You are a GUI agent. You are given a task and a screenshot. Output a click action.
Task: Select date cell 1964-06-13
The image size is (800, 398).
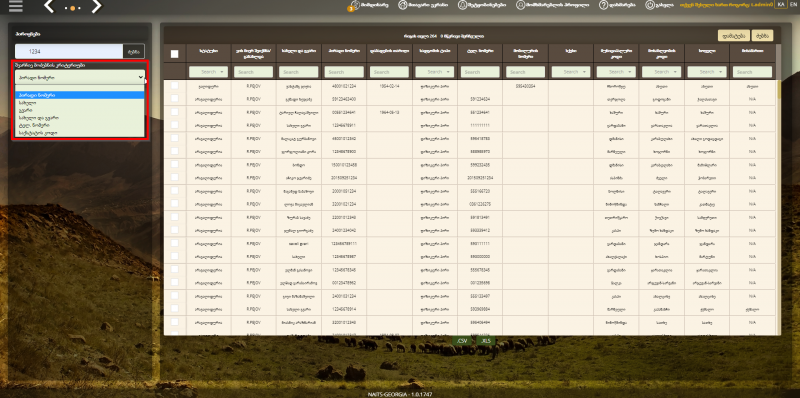point(389,112)
